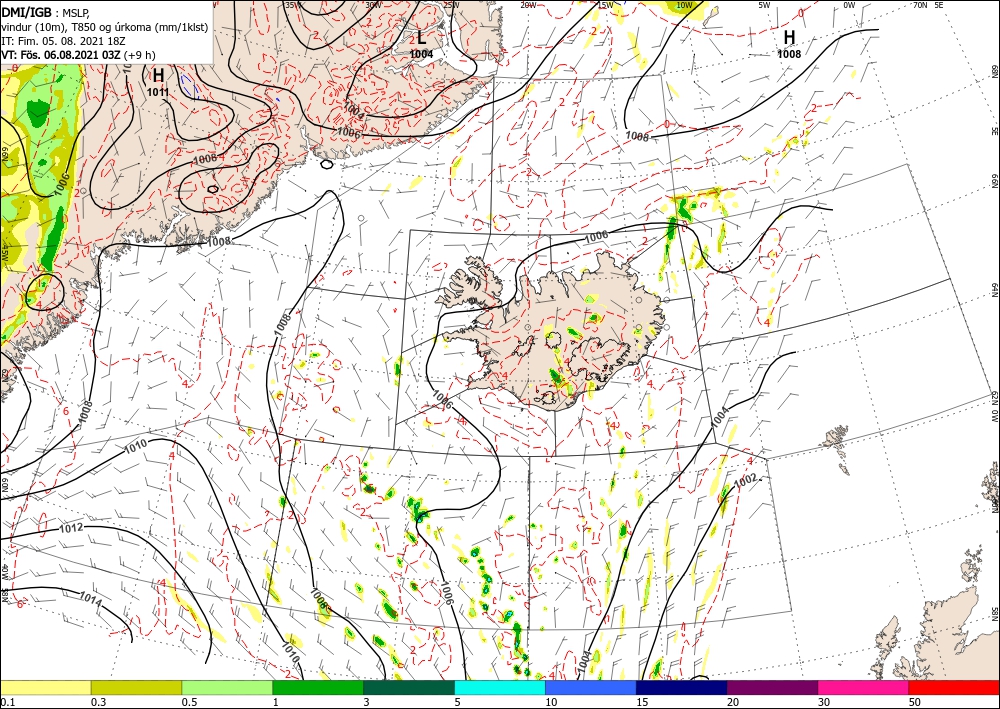Screen dimensions: 1000x709
Task: Click the '1014' isobar label
Action: click(91, 598)
